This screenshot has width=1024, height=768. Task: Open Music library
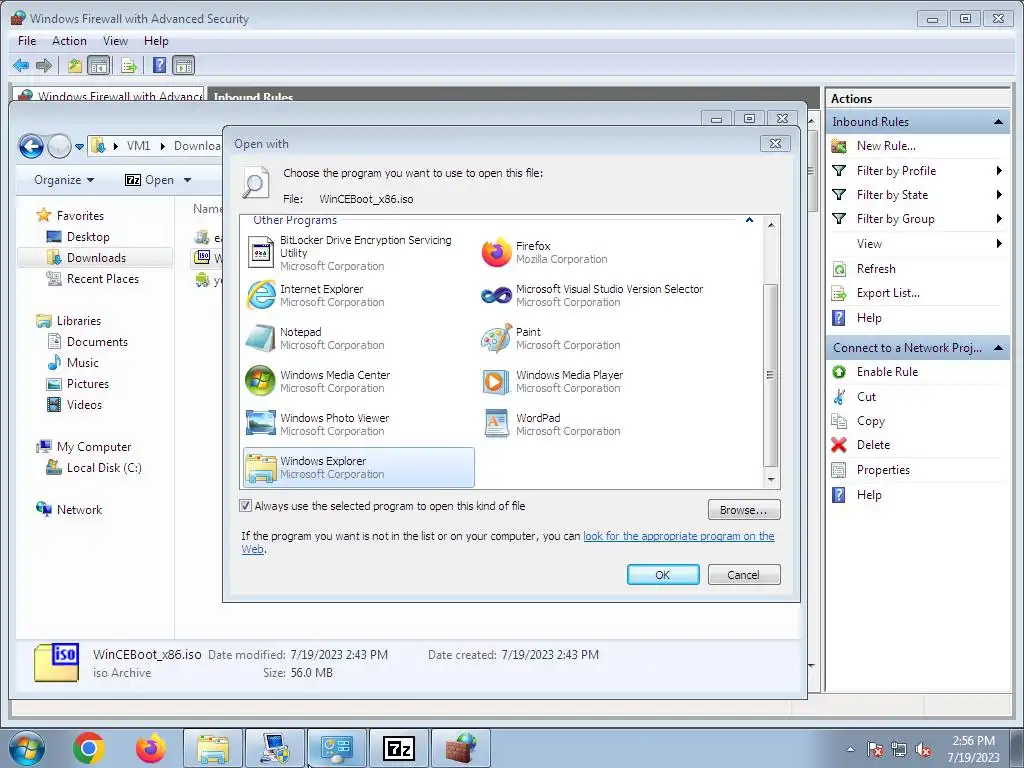(82, 362)
